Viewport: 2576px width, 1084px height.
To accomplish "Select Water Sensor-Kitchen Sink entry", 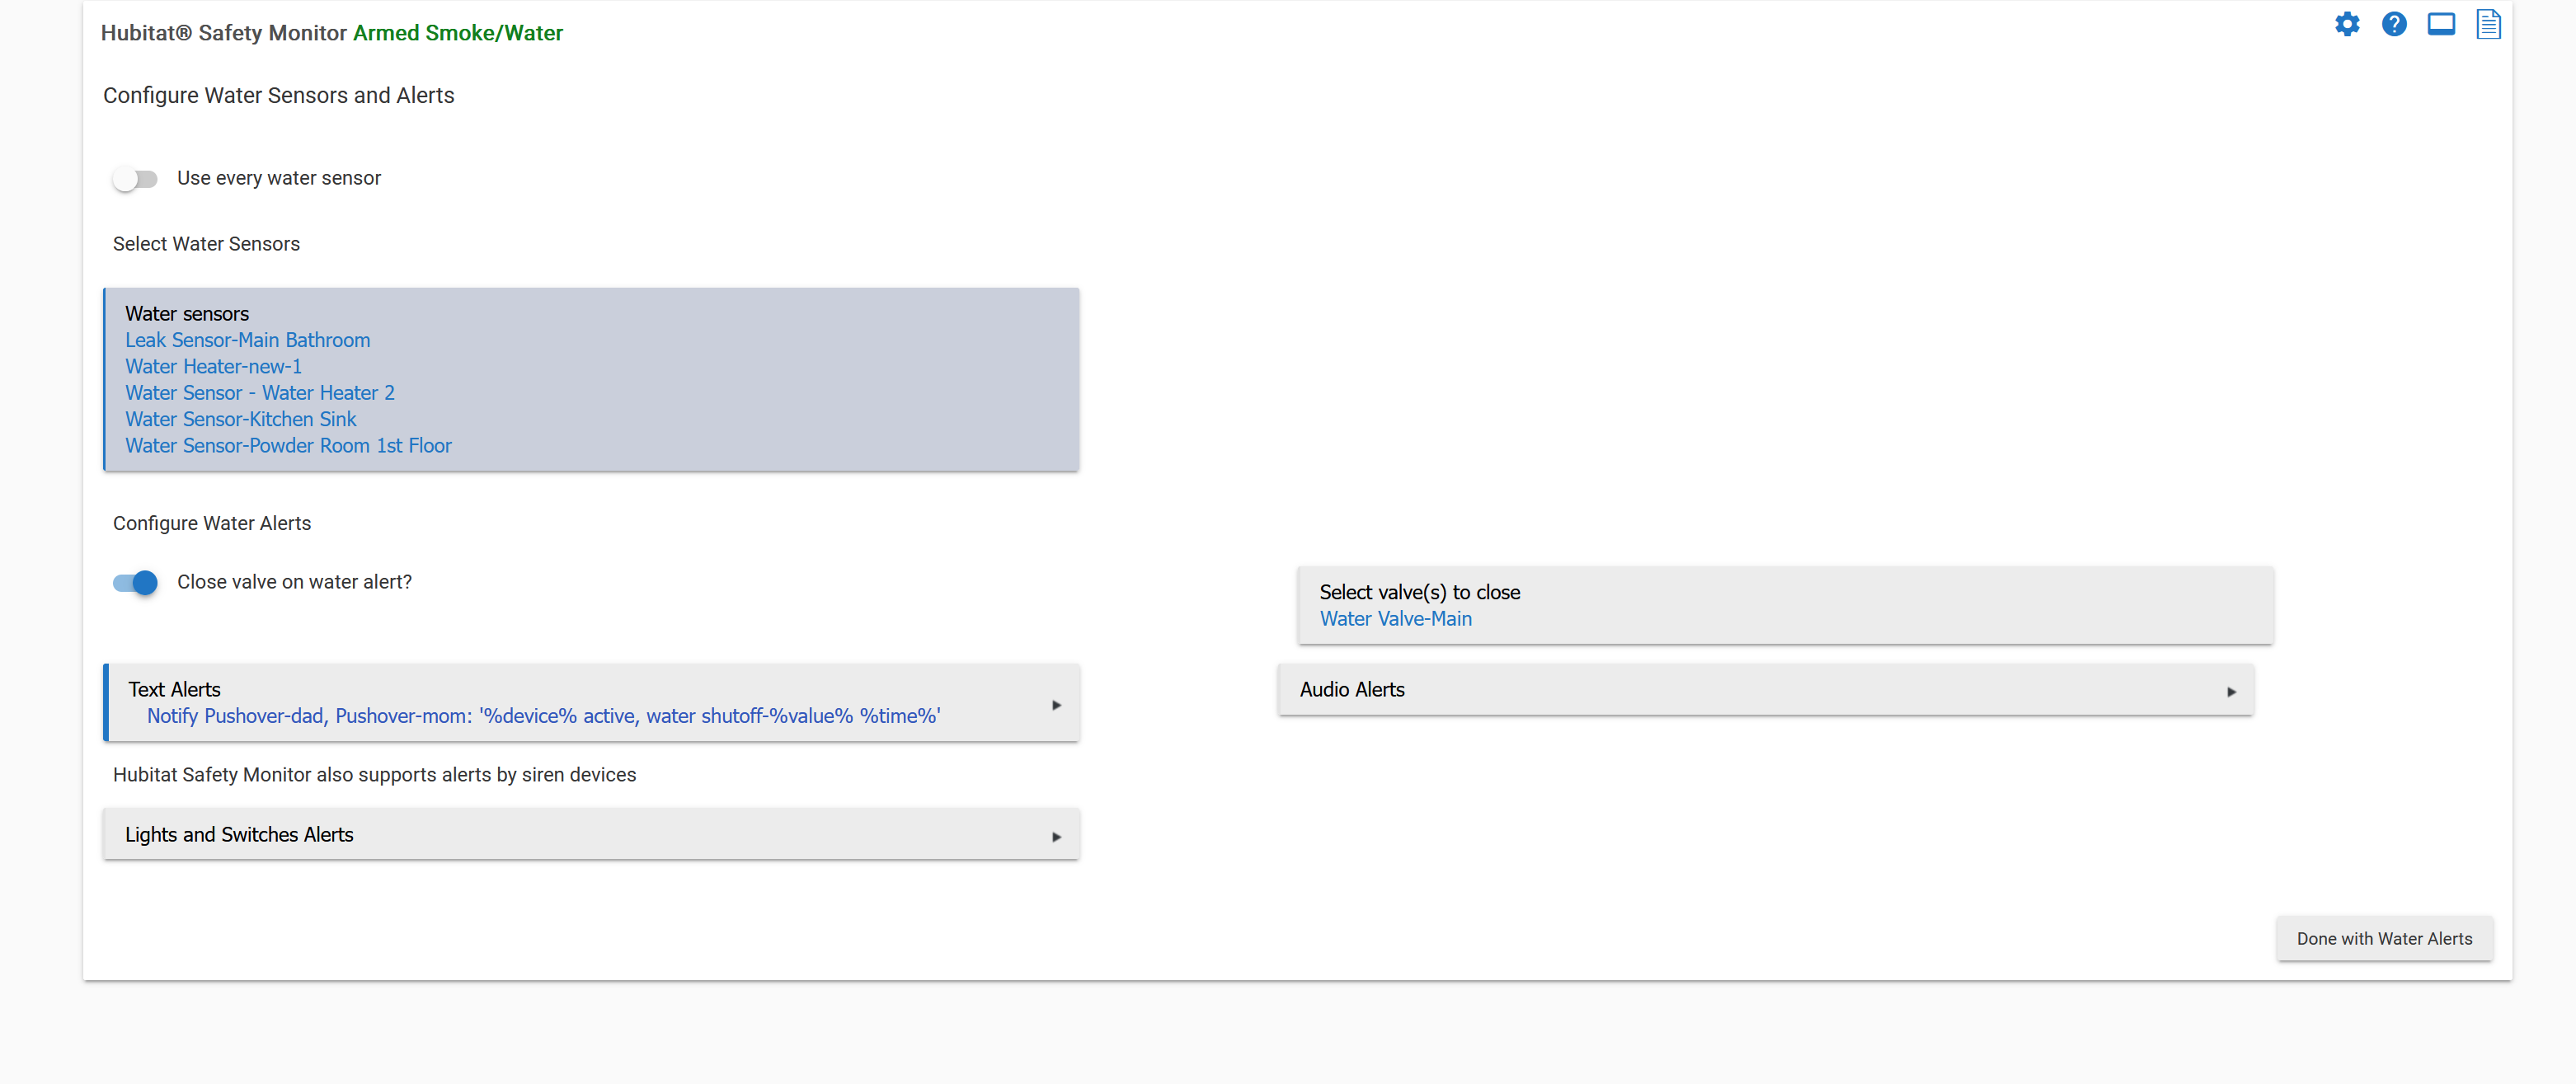I will (x=240, y=419).
